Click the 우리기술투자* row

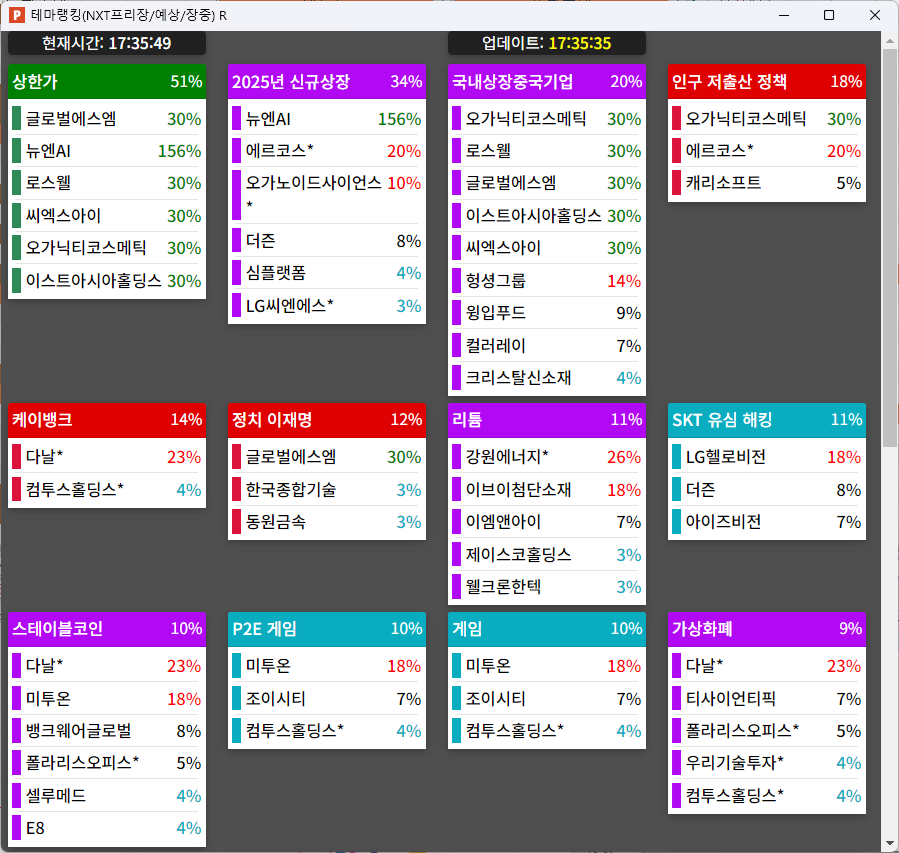767,763
